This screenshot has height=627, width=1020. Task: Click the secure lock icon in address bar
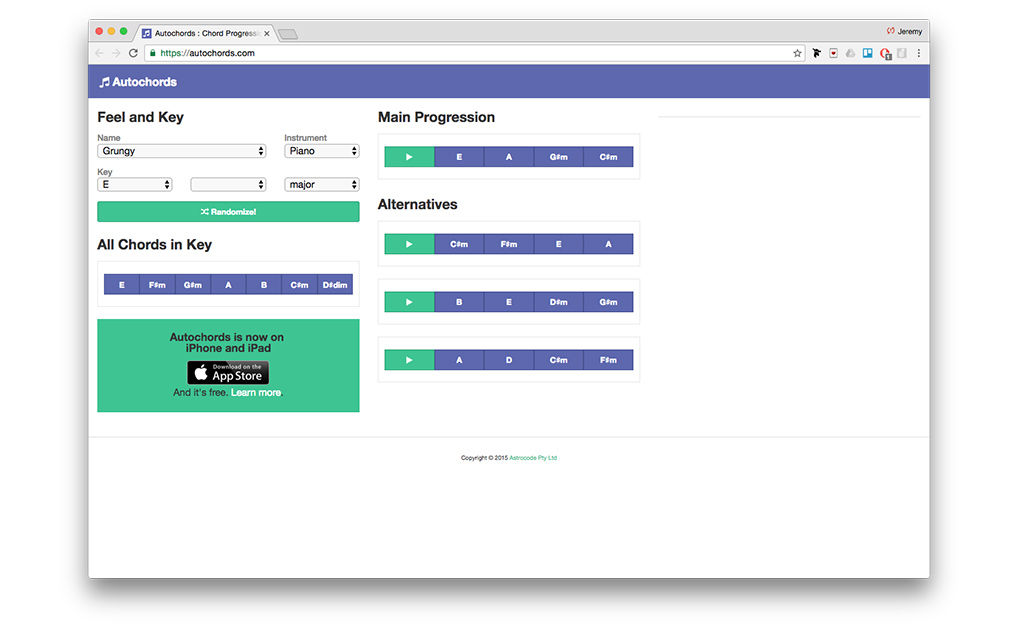coord(153,53)
